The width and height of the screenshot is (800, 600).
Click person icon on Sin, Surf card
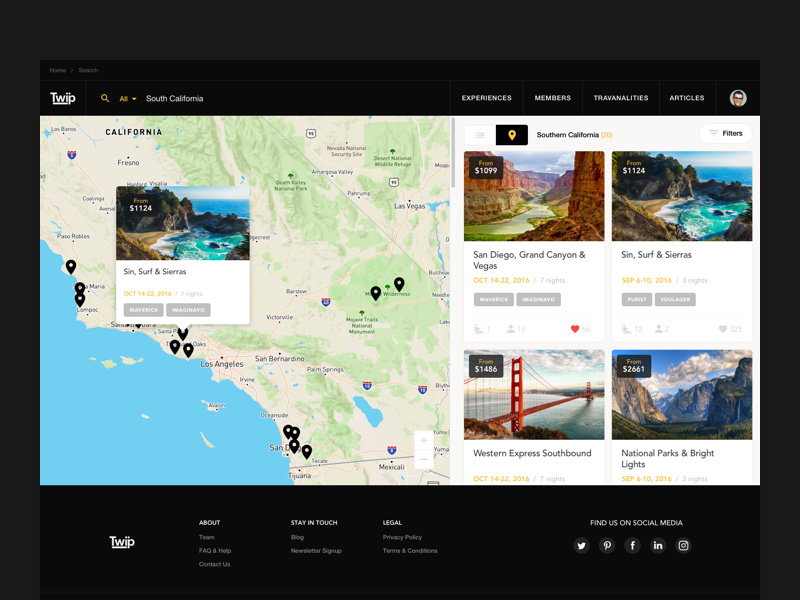[659, 329]
